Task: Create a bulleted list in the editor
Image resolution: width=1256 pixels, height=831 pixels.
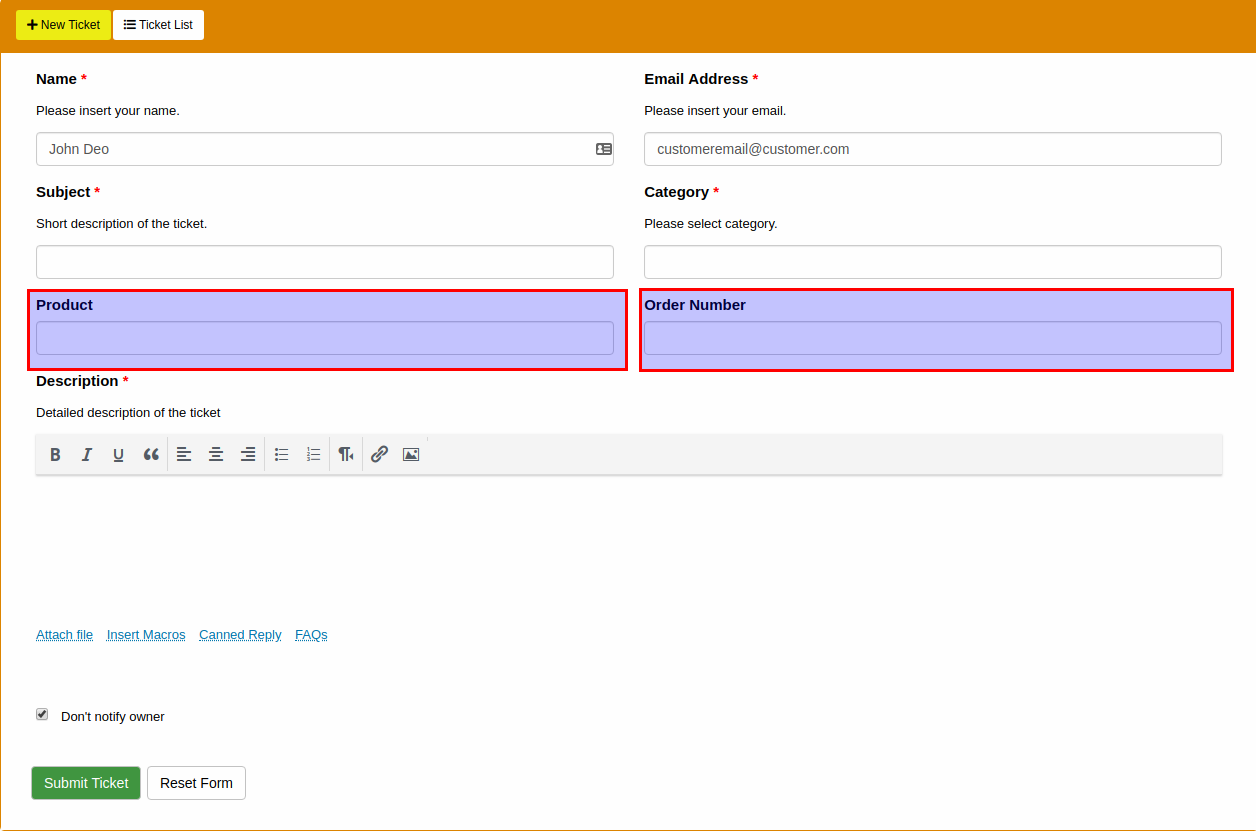Action: click(x=281, y=454)
